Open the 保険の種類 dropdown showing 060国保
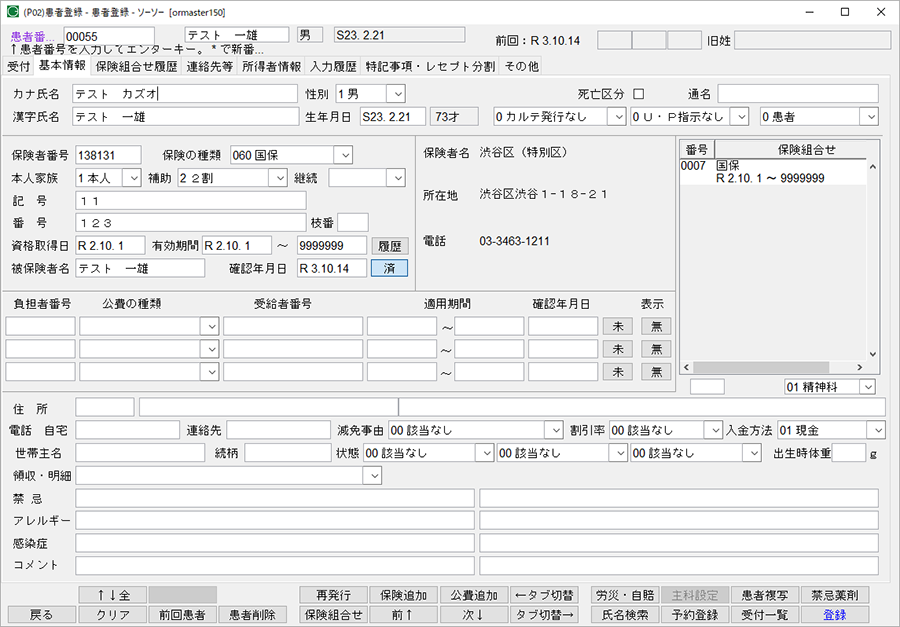The width and height of the screenshot is (900, 627). coord(345,153)
